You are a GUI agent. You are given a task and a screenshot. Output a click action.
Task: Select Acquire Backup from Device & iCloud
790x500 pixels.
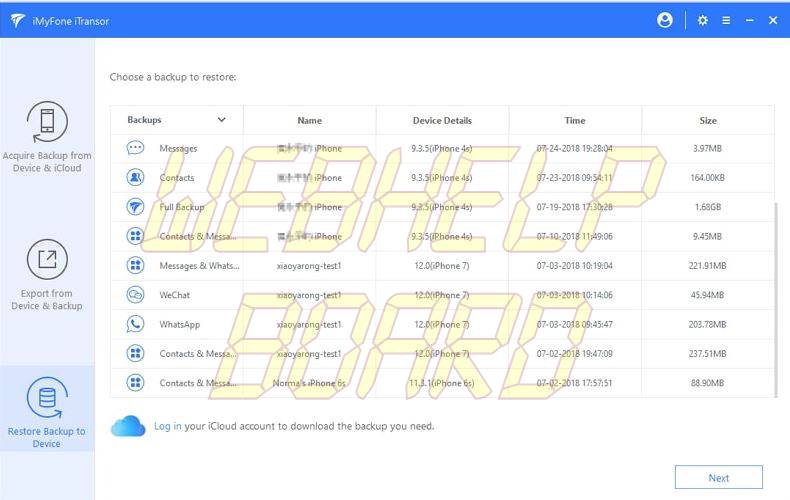47,137
